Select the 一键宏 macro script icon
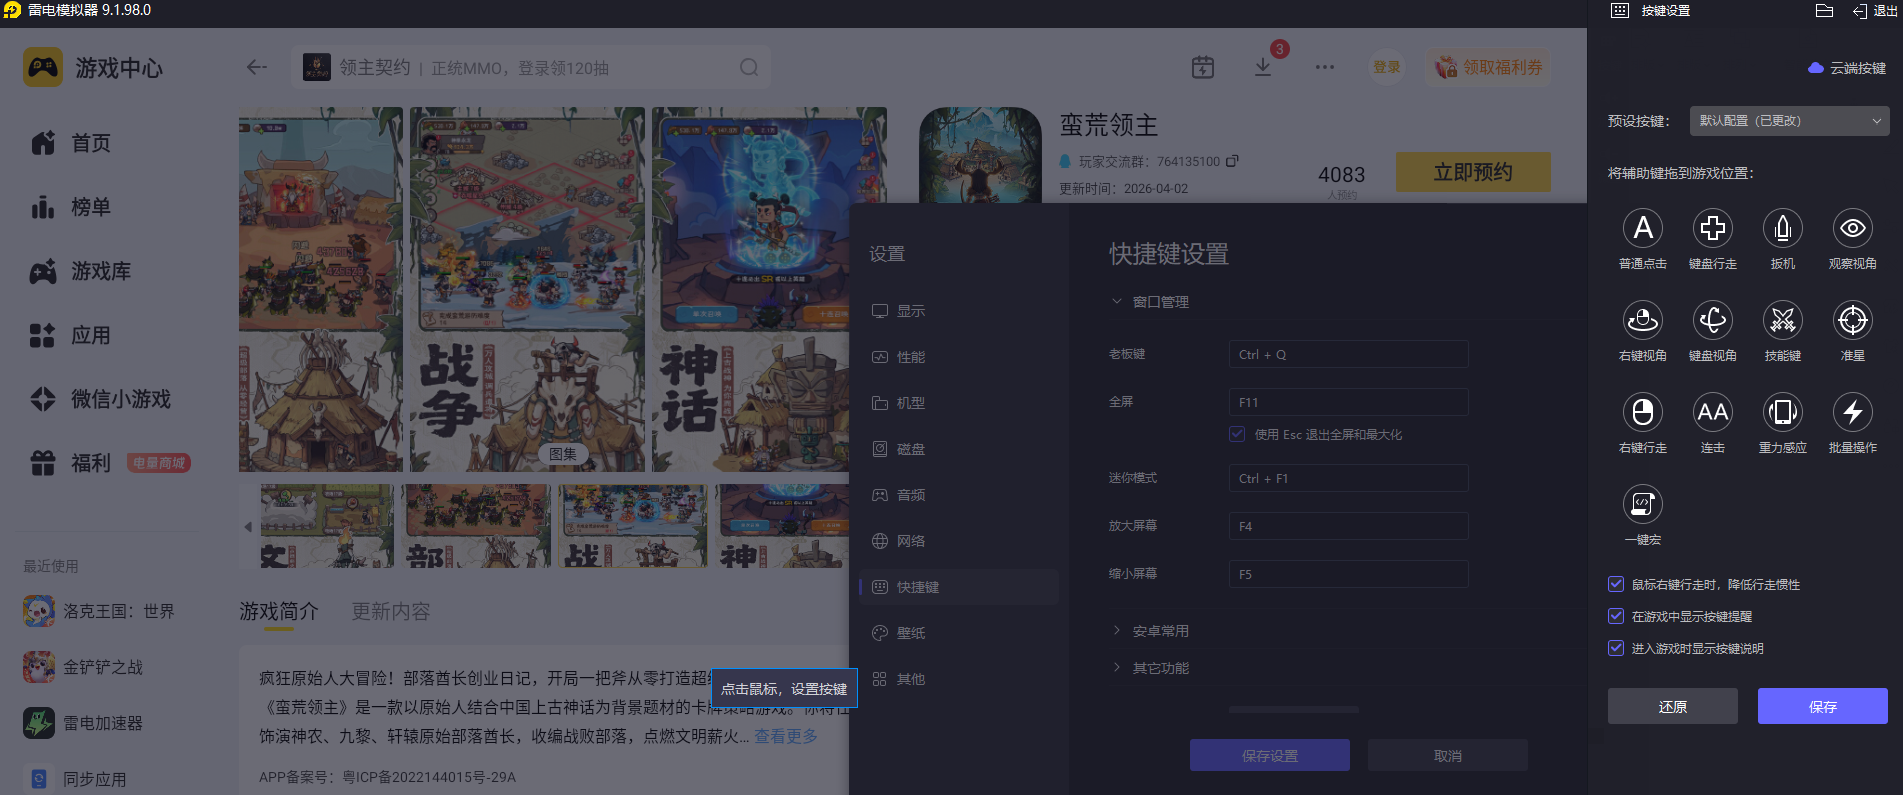Screen dimensions: 1903x795 (1642, 505)
